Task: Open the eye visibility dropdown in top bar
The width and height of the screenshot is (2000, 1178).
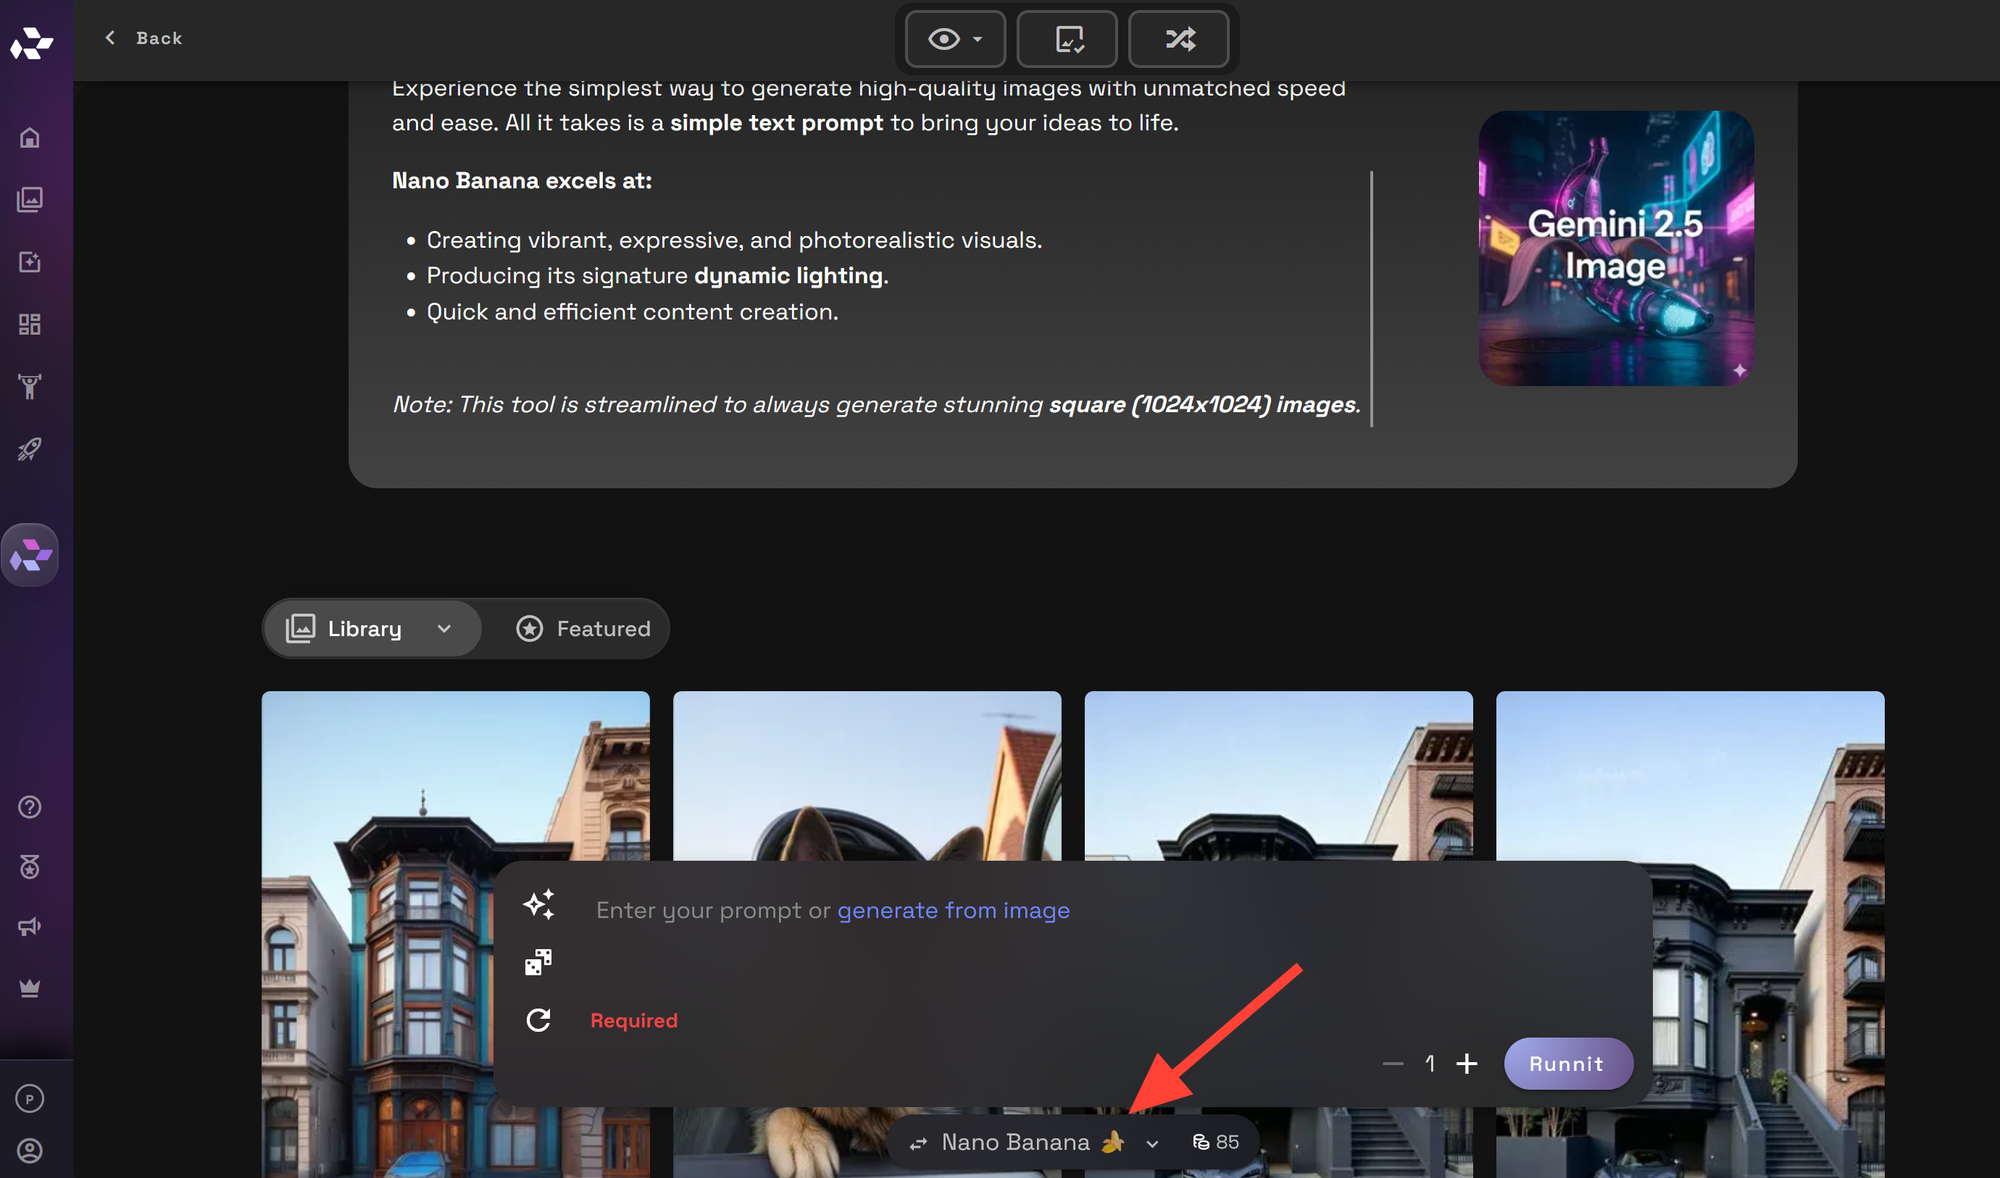Action: (955, 39)
